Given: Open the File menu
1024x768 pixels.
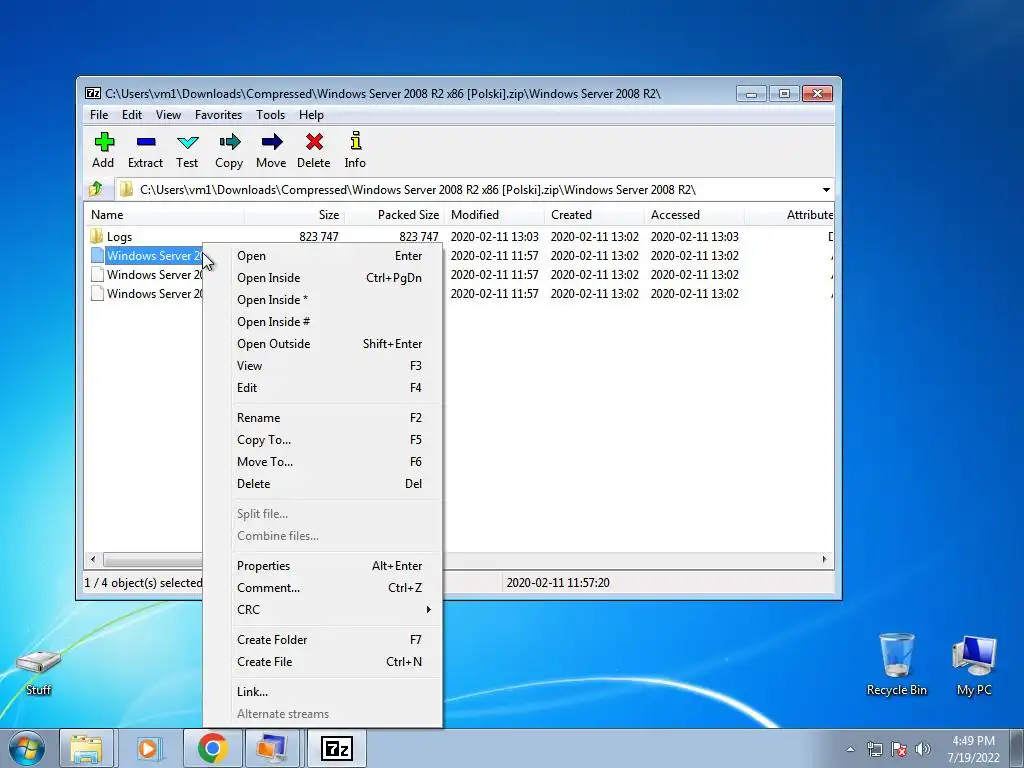Looking at the screenshot, I should 99,115.
